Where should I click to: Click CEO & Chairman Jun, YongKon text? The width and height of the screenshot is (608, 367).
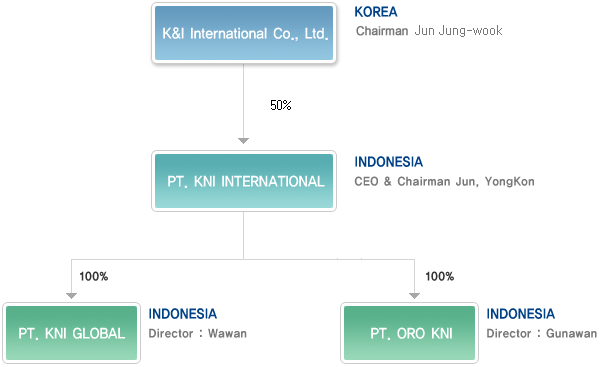[x=444, y=182]
